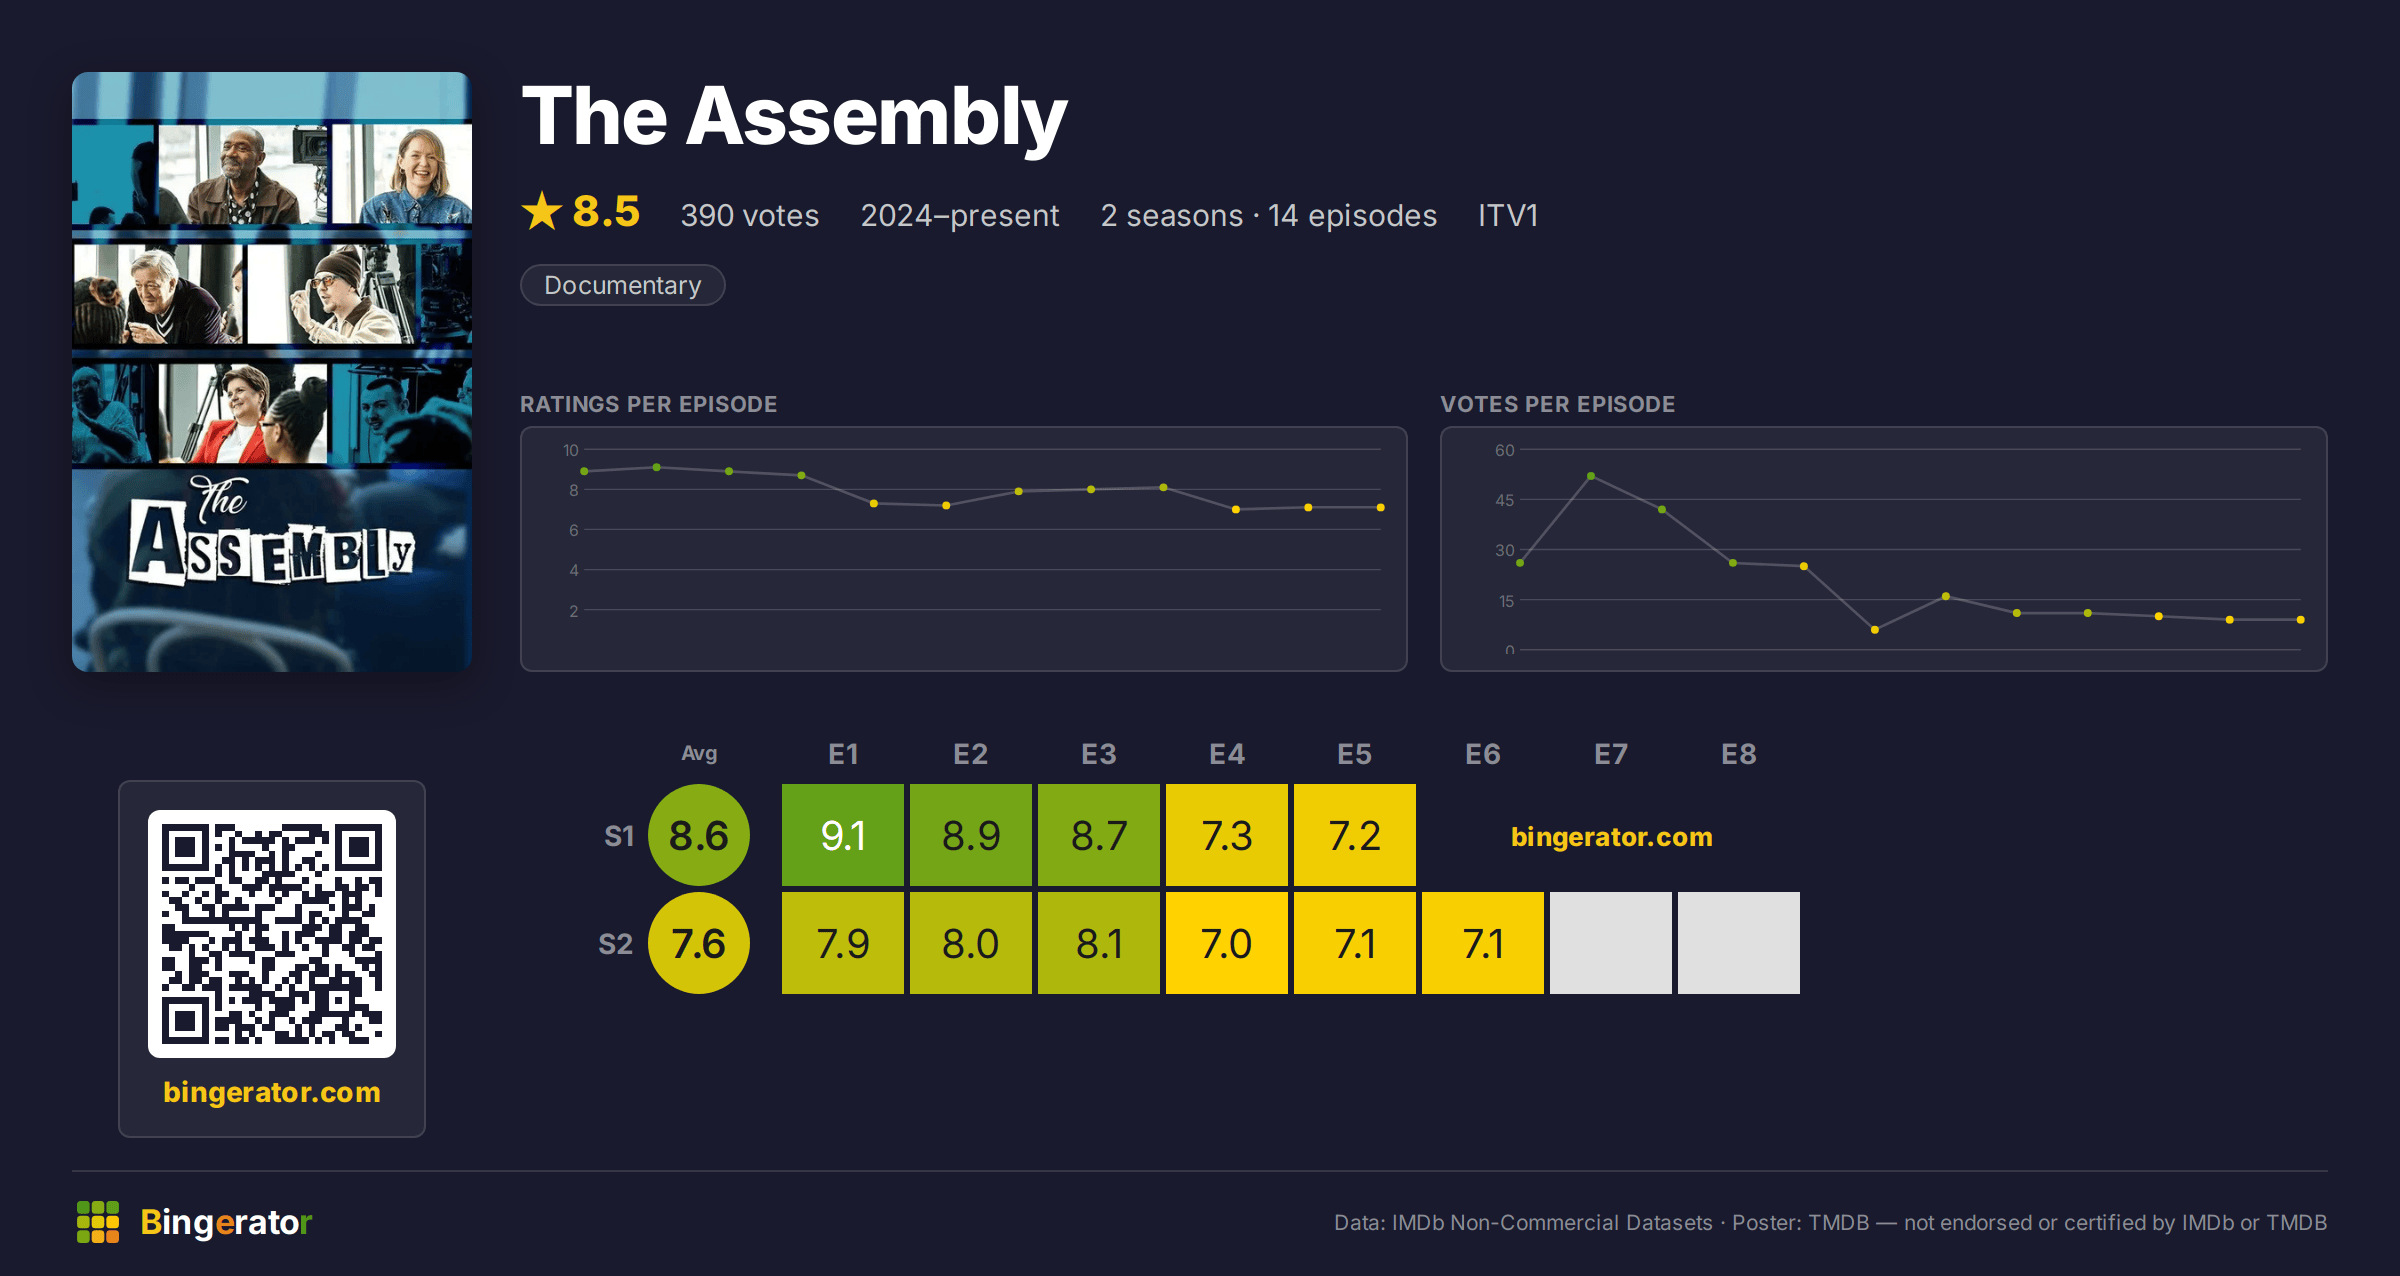
Task: Click the peak point in votes chart
Action: click(1591, 476)
